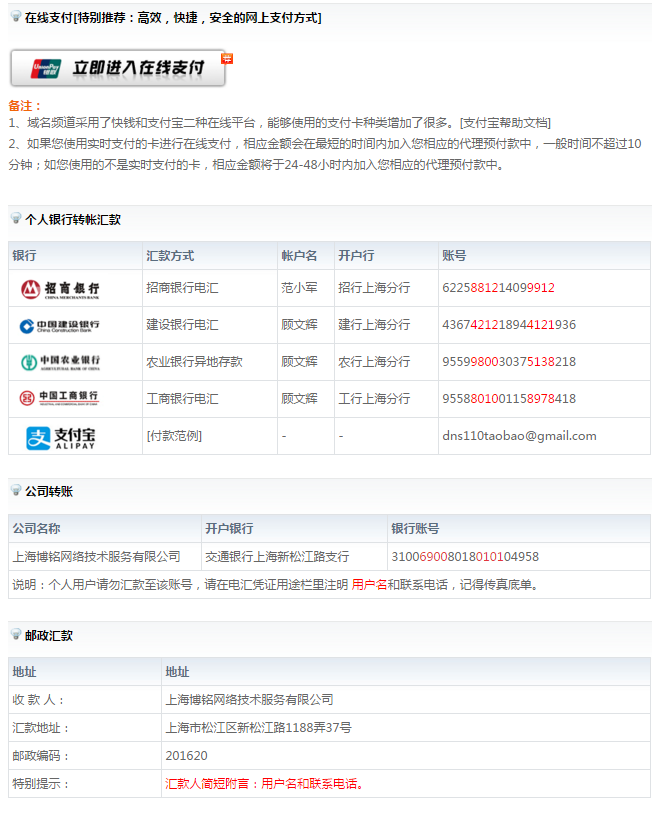Viewport: 656px width, 816px height.
Task: Click the 付款范例 text in Alipay row
Action: point(174,436)
